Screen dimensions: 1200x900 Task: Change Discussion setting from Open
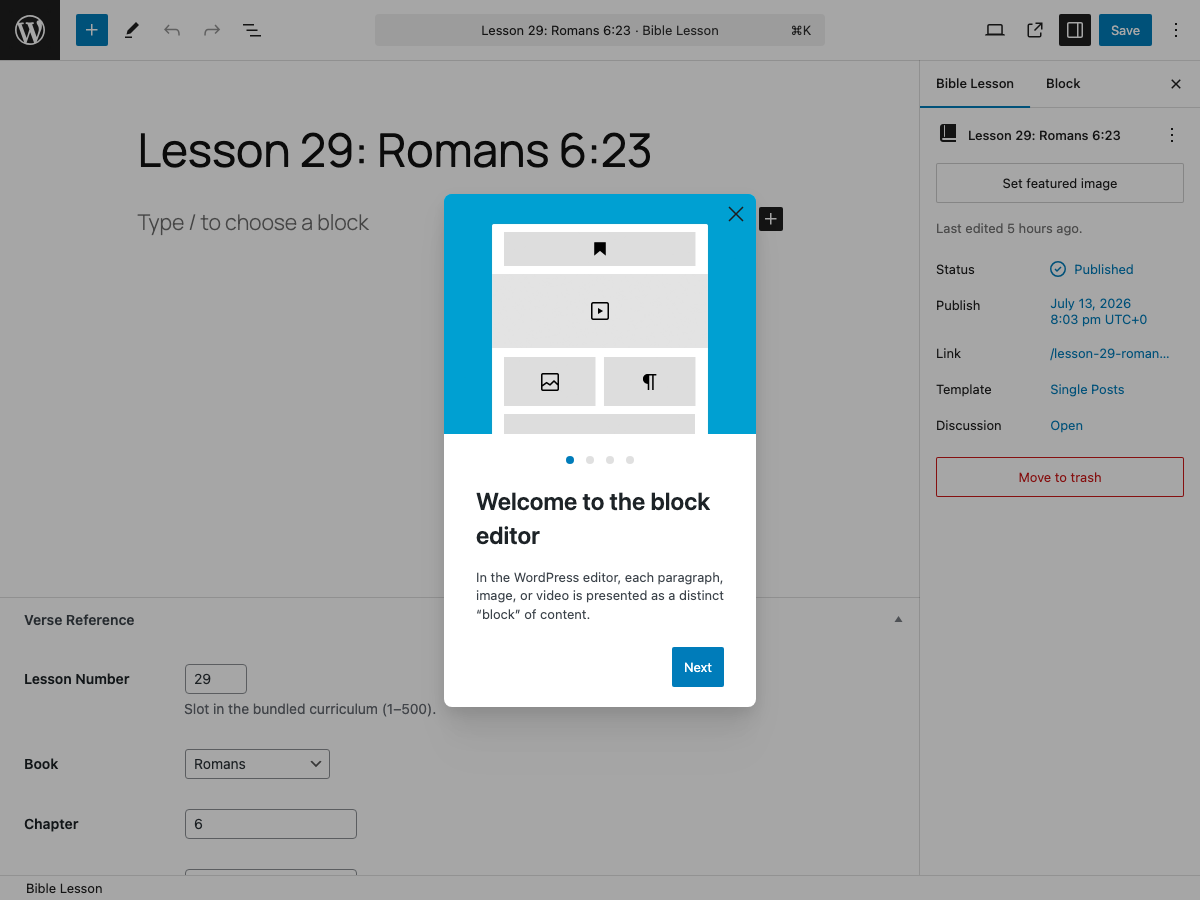click(x=1066, y=425)
